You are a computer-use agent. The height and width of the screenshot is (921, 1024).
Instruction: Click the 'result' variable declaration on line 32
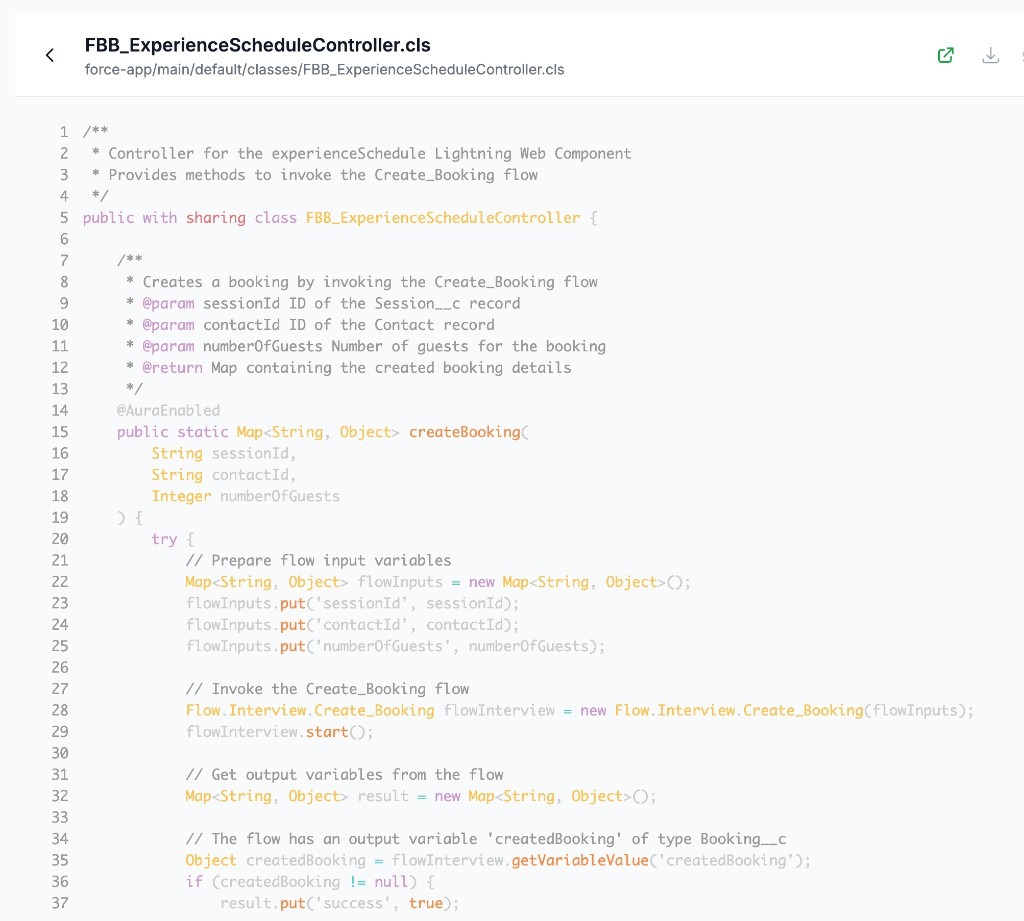(421, 796)
